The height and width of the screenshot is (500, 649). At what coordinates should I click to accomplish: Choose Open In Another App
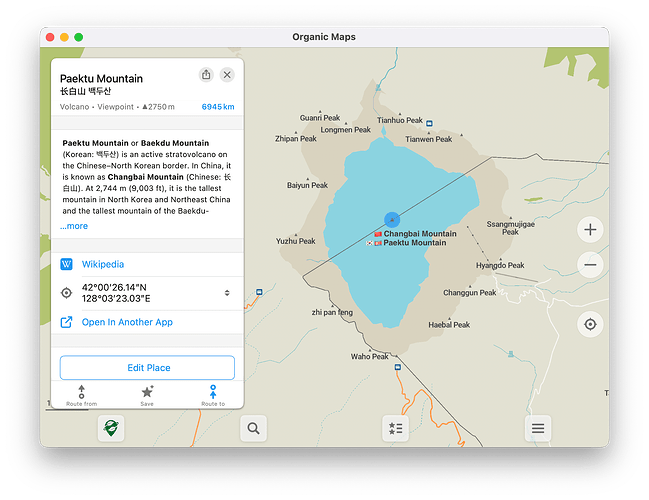(x=127, y=322)
